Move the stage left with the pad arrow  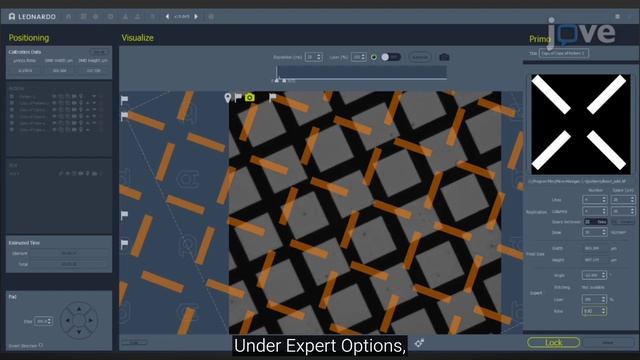[67, 320]
